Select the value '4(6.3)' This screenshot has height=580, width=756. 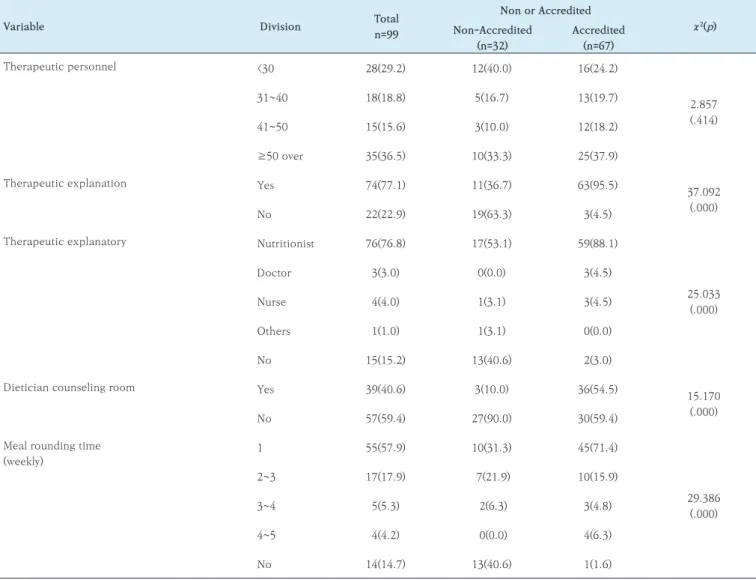coord(598,535)
